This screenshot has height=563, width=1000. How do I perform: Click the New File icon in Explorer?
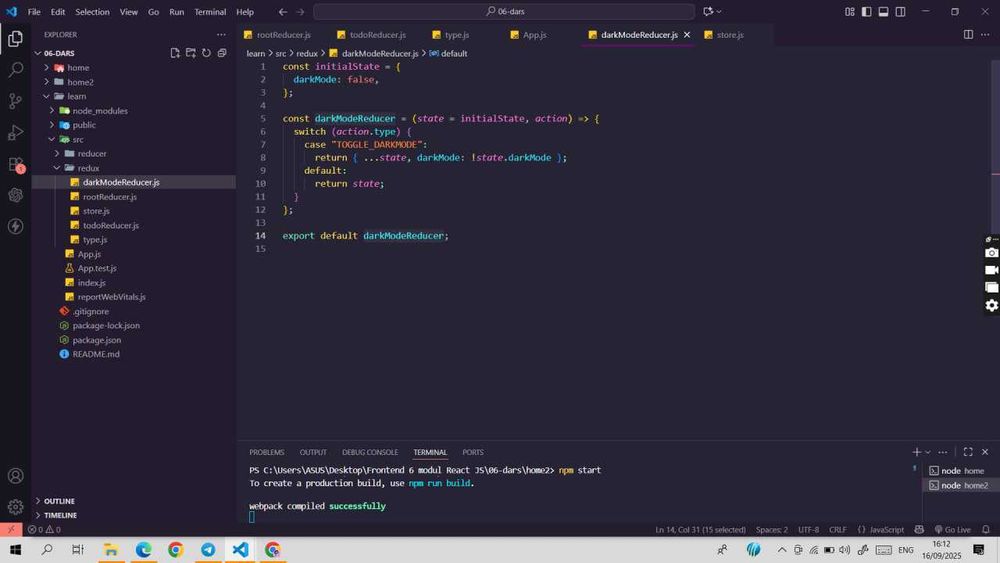tap(175, 53)
